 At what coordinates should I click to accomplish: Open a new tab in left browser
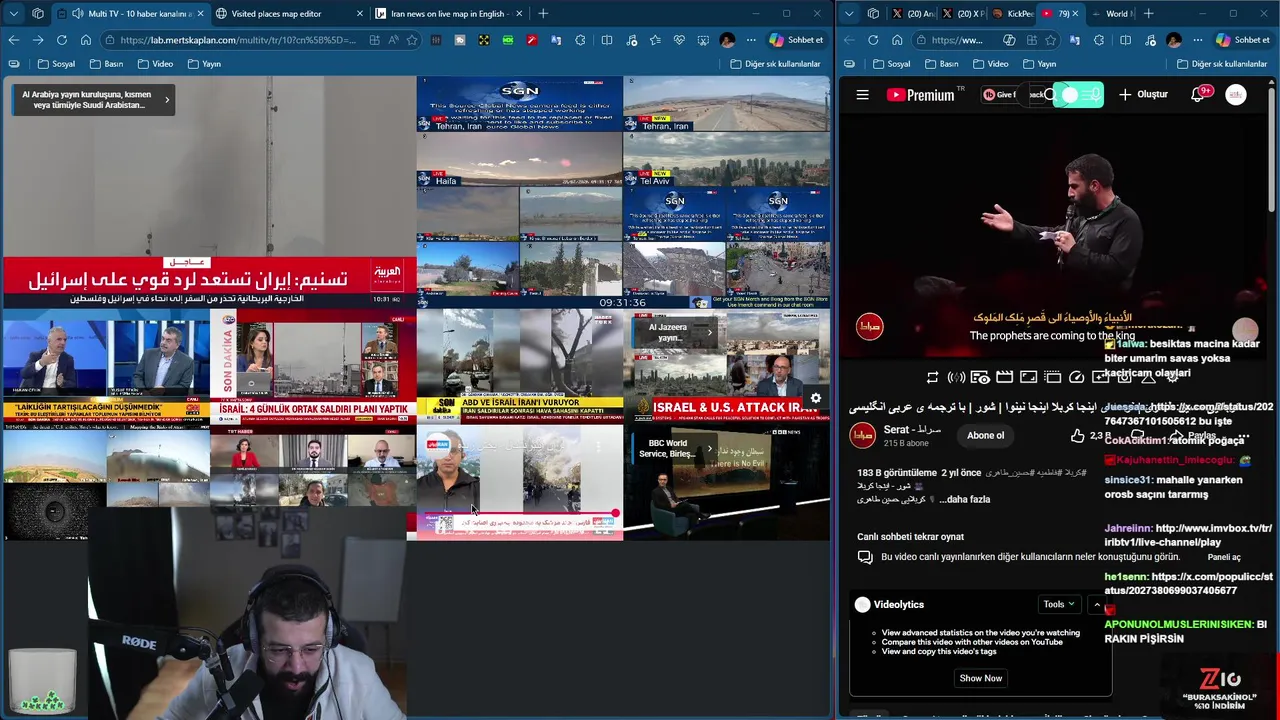[543, 14]
